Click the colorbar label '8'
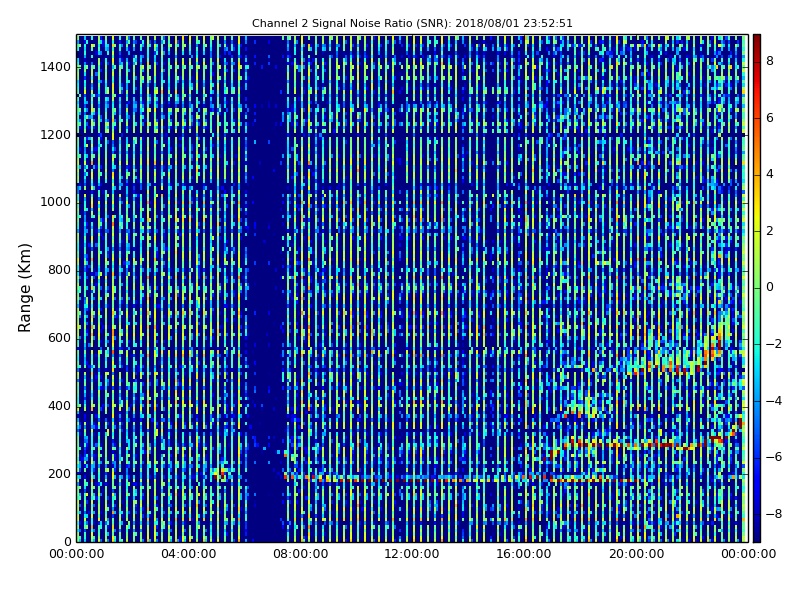The height and width of the screenshot is (600, 800). (770, 61)
